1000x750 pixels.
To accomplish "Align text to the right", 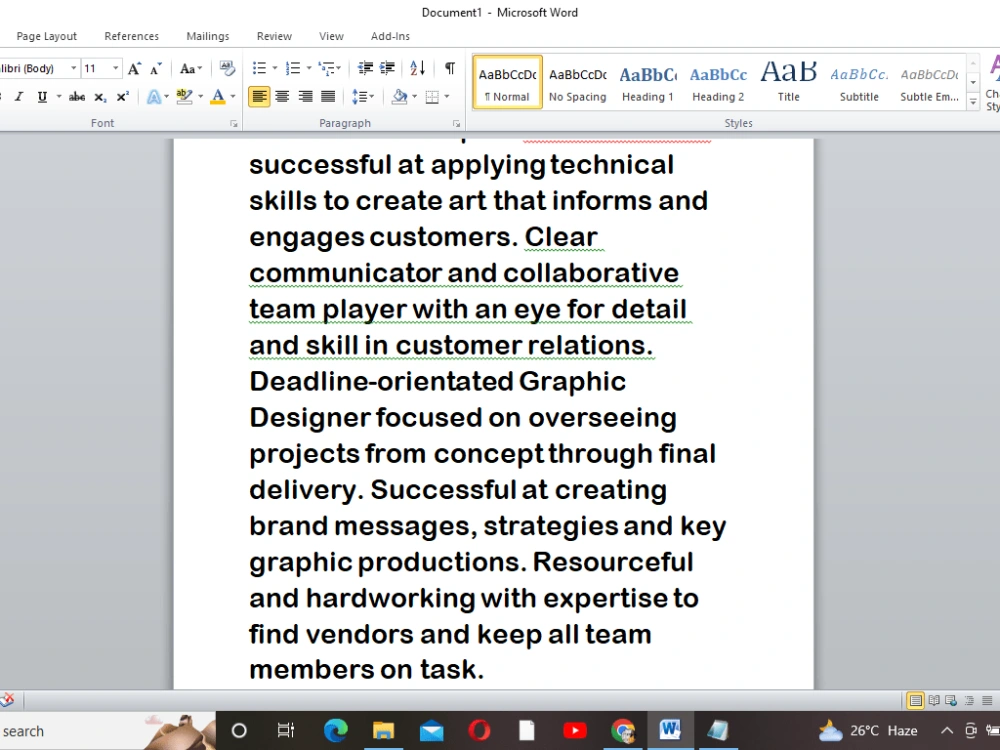I will [x=305, y=96].
